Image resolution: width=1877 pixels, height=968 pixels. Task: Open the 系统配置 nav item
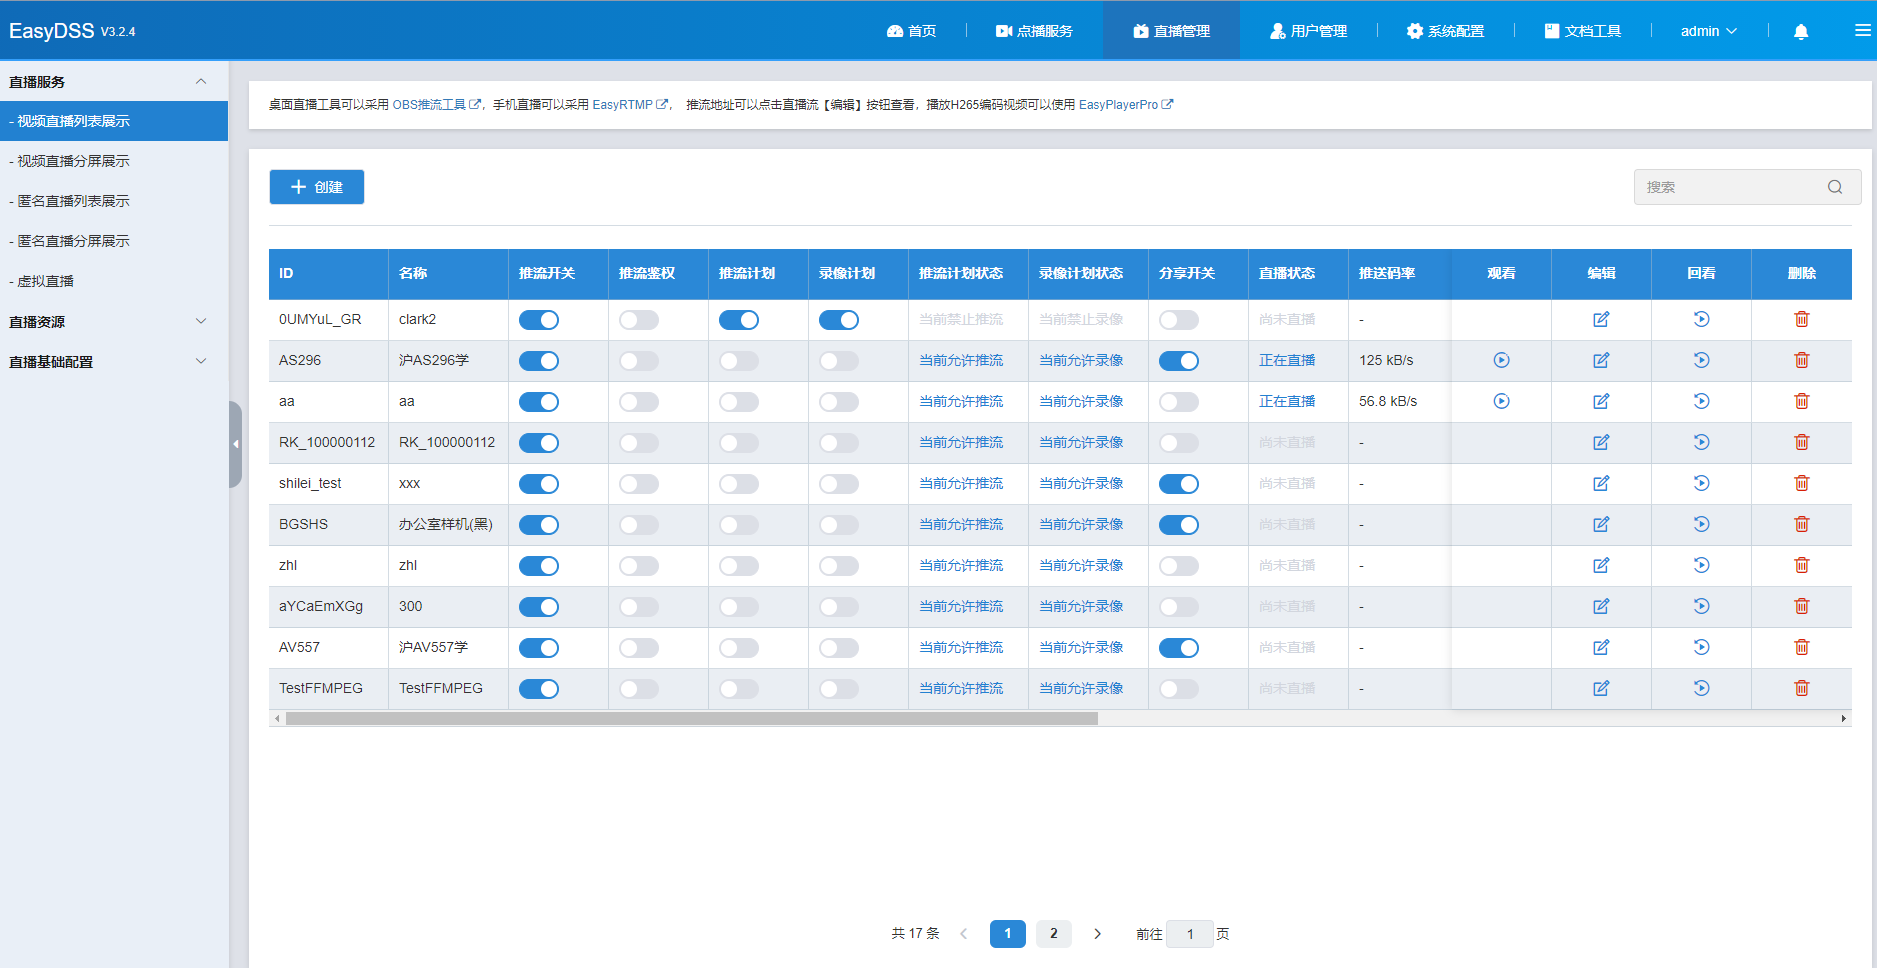[x=1445, y=31]
